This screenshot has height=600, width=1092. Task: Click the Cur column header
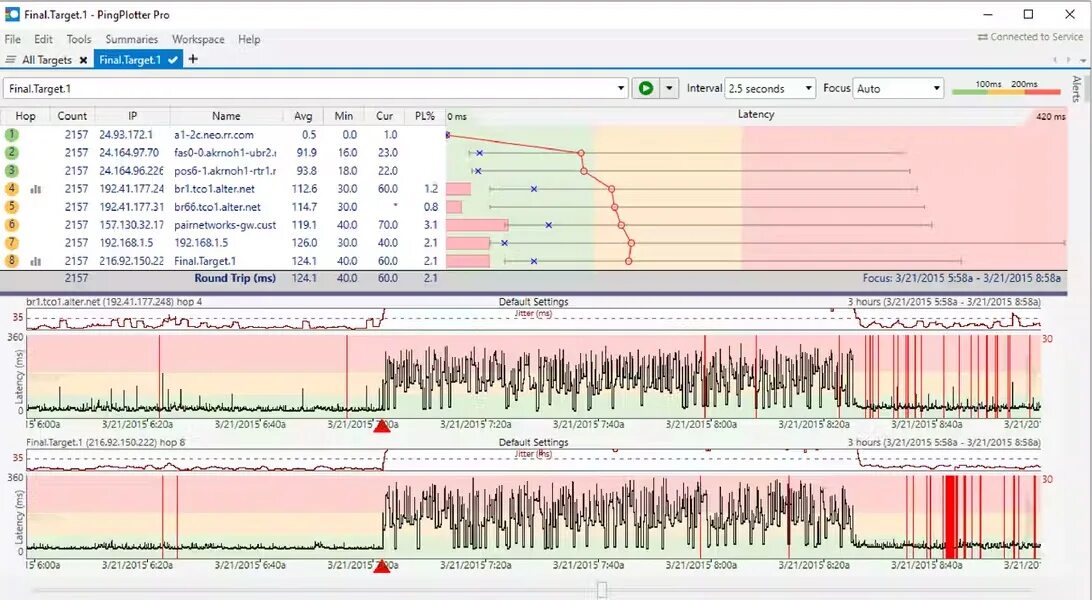[384, 116]
